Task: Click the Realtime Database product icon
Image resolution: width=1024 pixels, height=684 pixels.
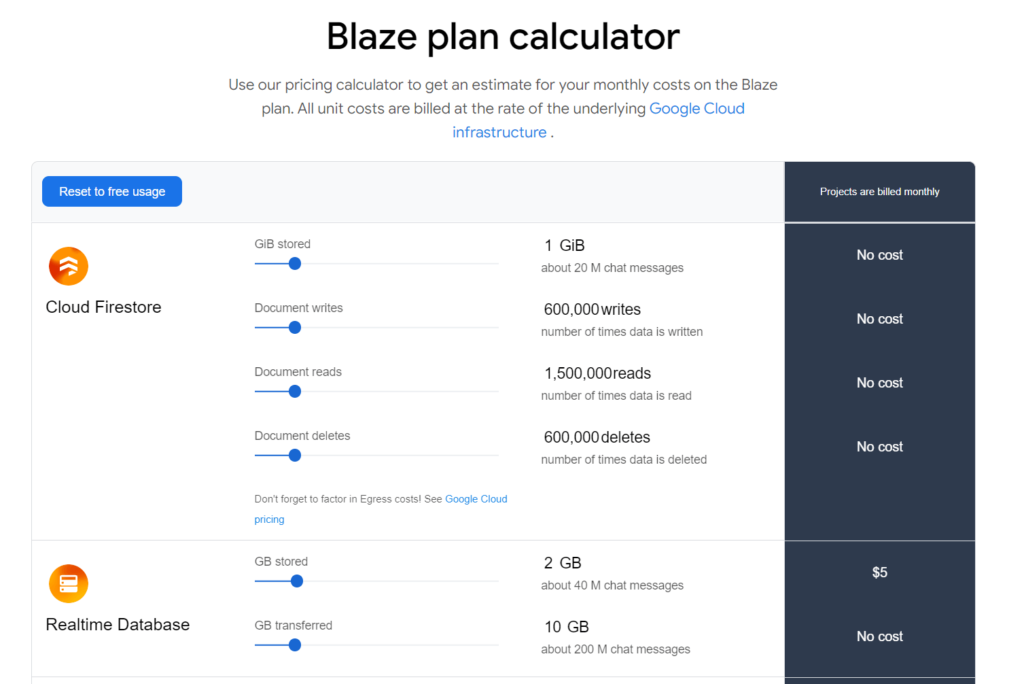Action: pyautogui.click(x=68, y=584)
